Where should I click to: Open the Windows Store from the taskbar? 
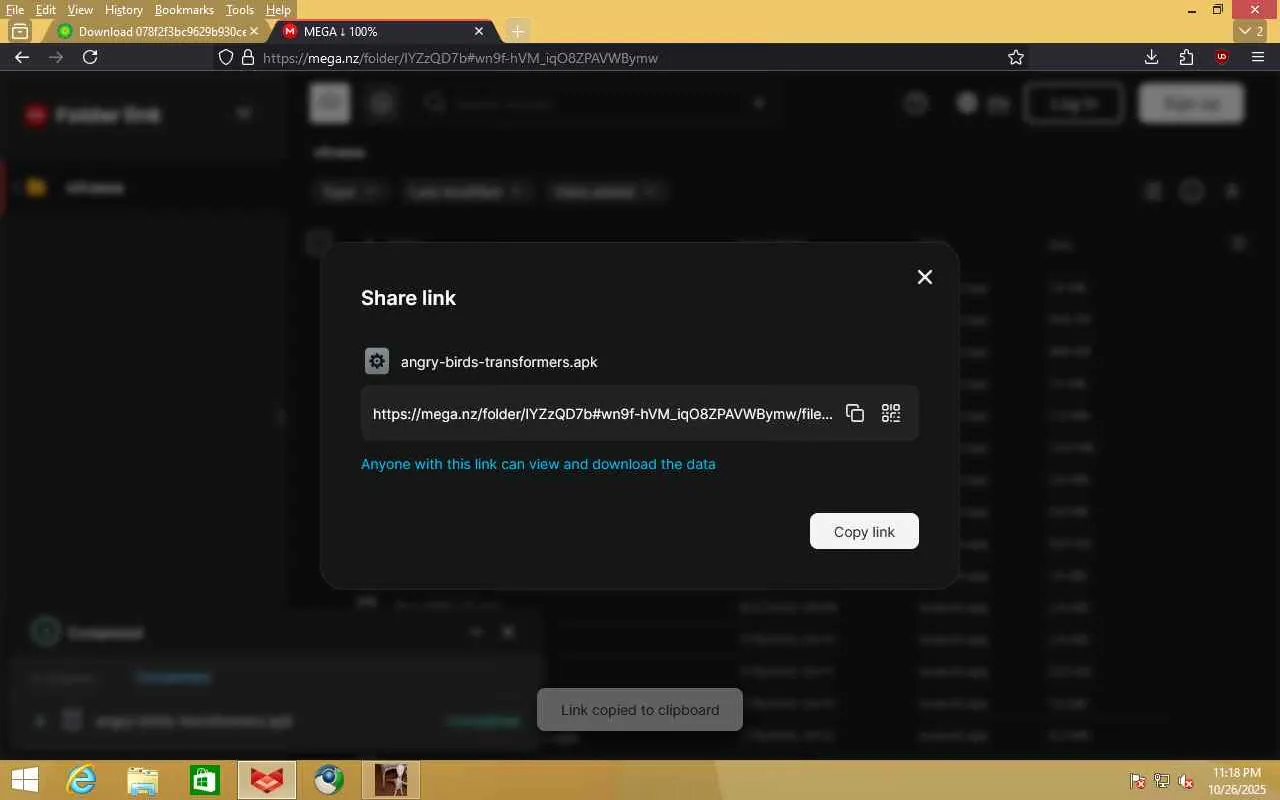pyautogui.click(x=205, y=780)
